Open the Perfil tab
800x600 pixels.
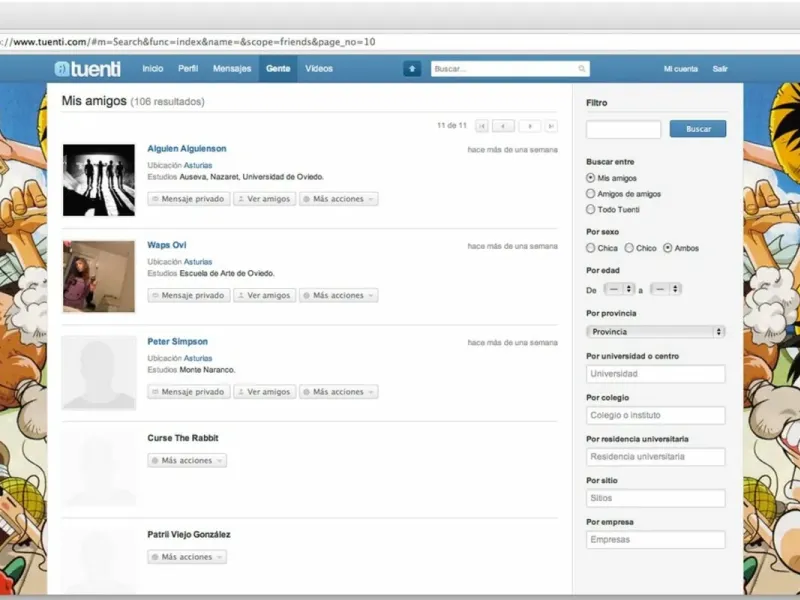(x=188, y=69)
